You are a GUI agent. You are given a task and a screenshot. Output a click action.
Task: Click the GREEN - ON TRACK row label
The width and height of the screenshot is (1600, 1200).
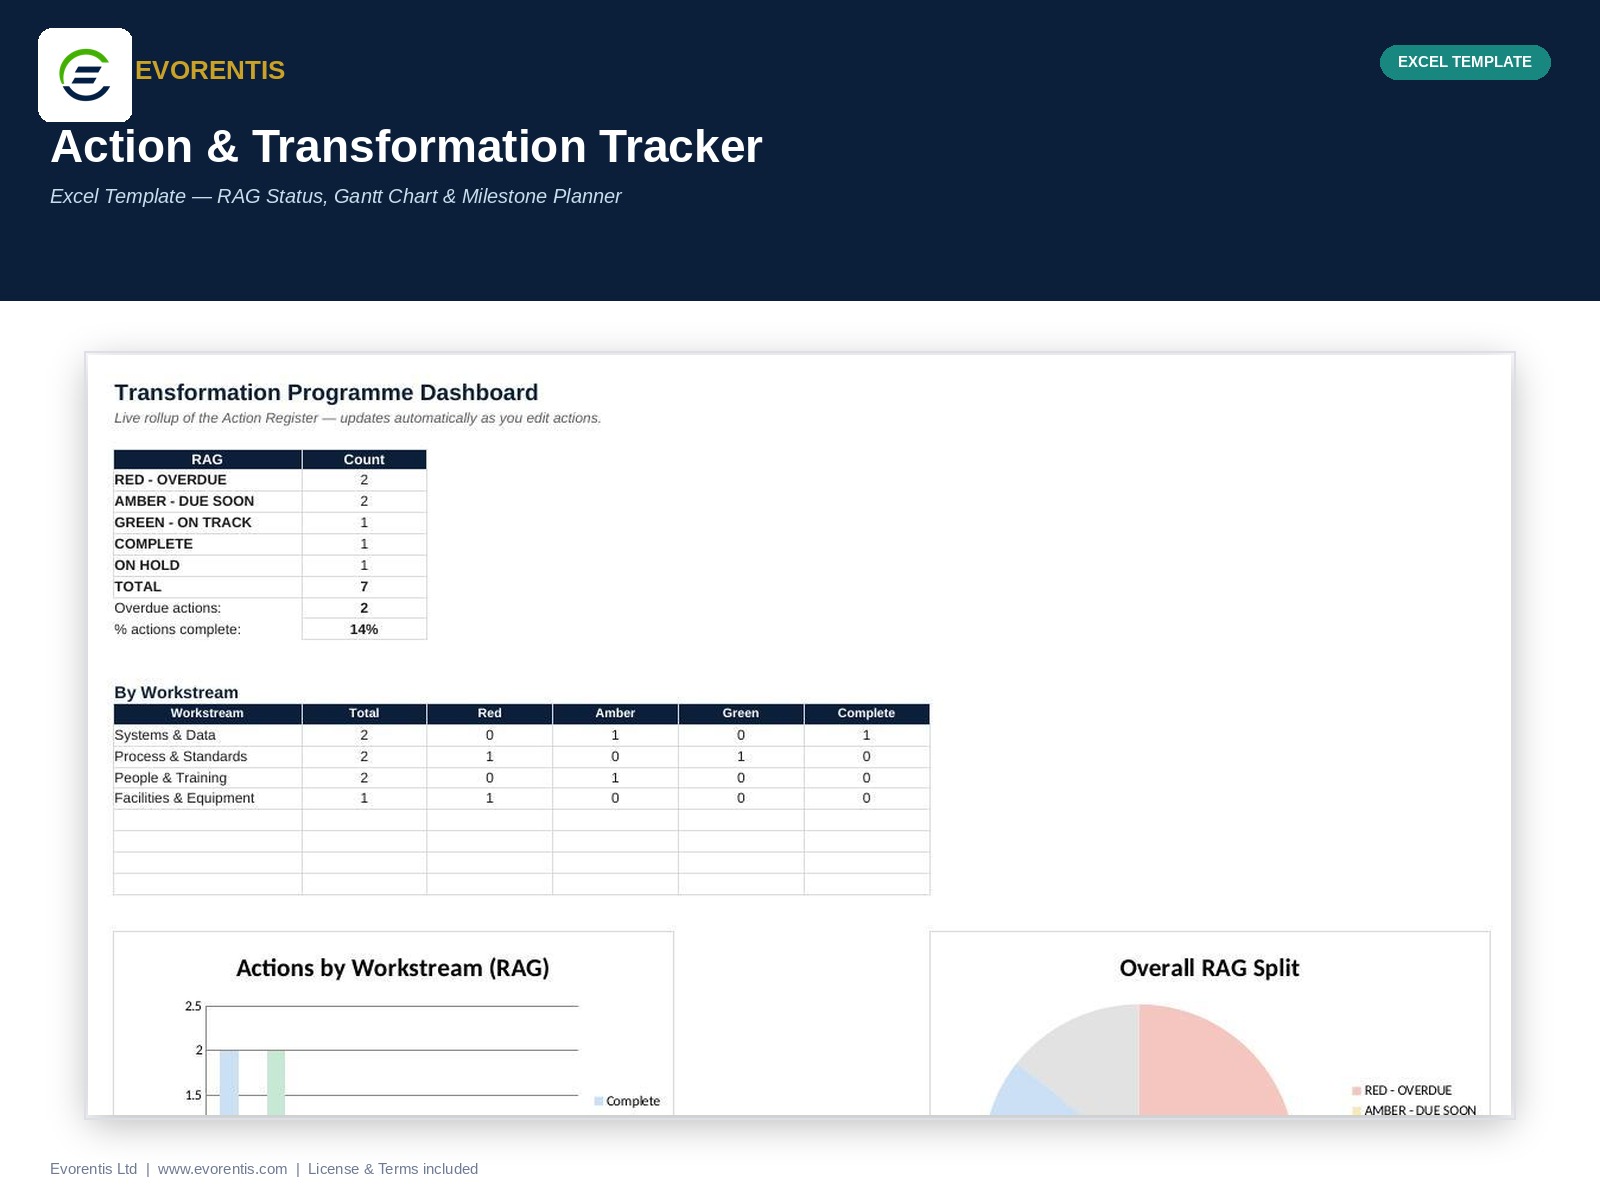tap(183, 522)
